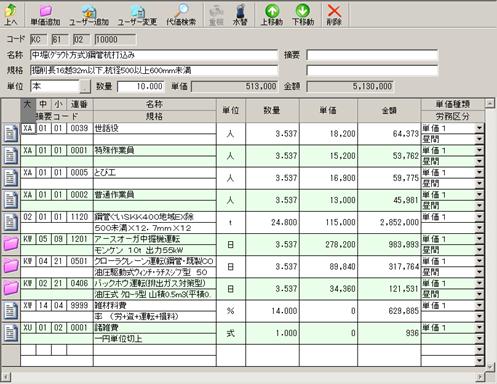Click vertical scrollbar up arrow of table

tap(490, 103)
